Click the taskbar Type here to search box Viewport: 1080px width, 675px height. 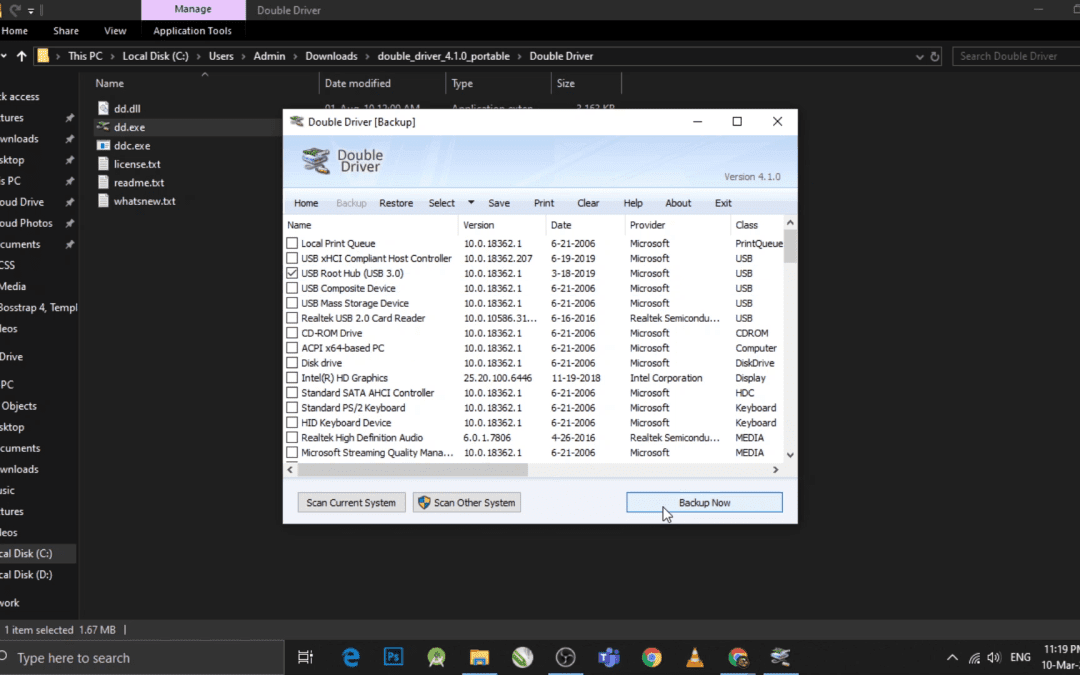click(141, 658)
